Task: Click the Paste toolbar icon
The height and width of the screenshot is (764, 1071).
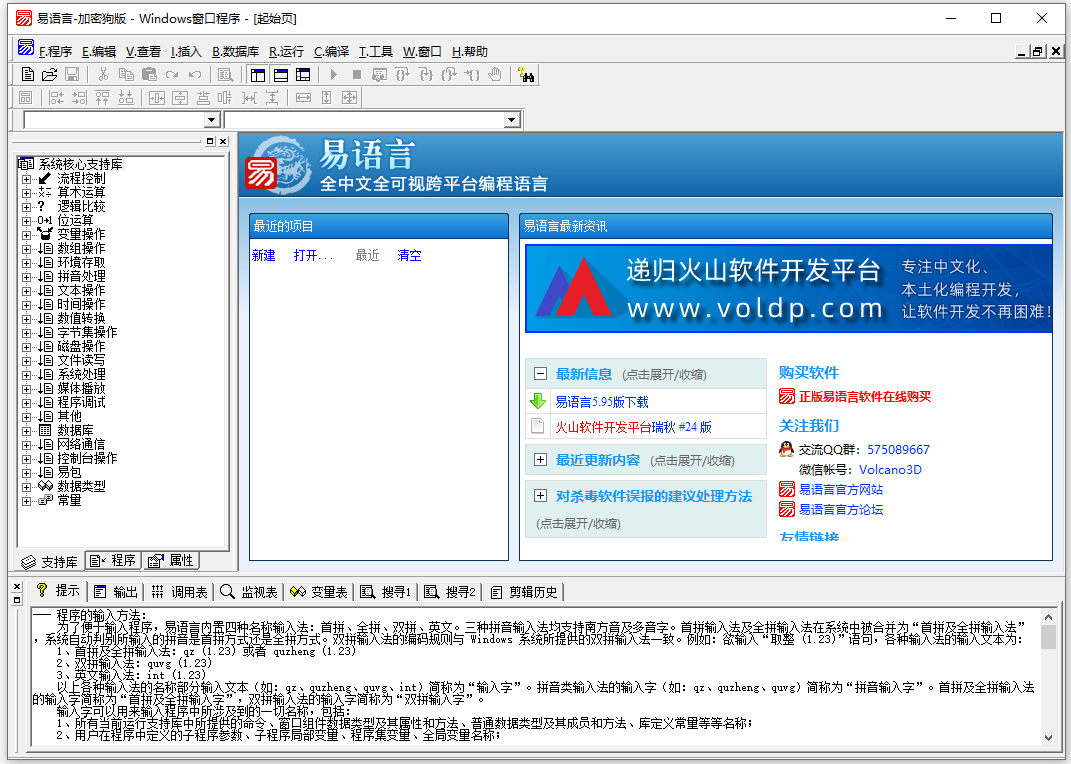Action: tap(149, 74)
